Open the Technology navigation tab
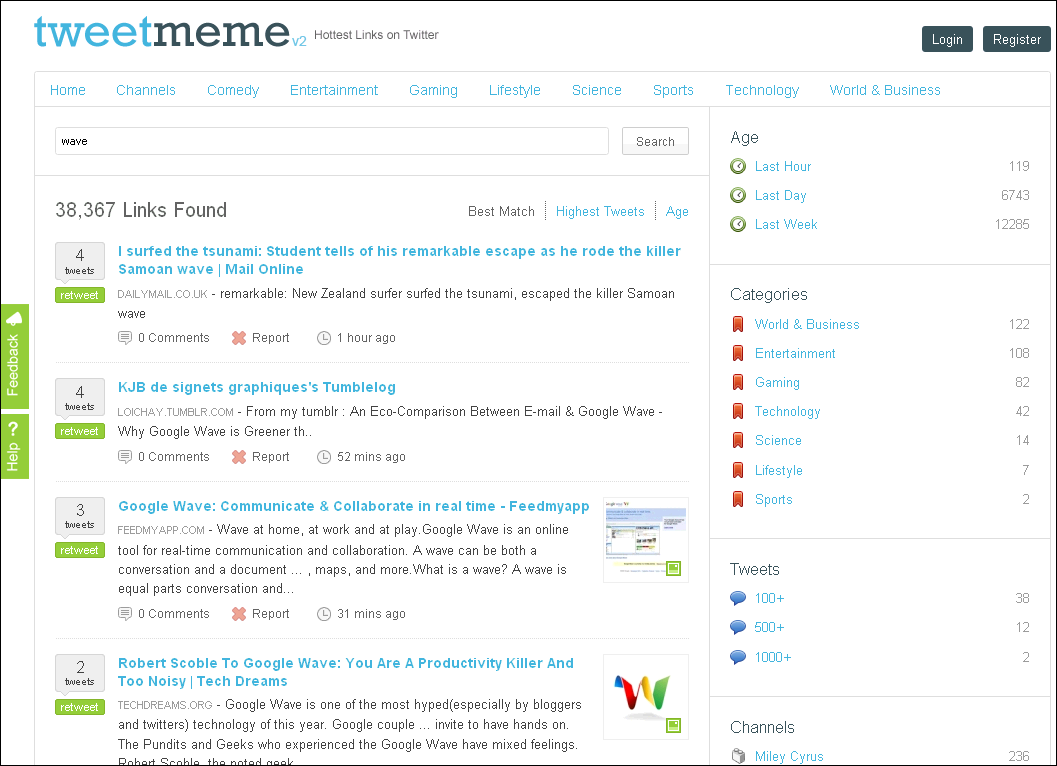 click(x=762, y=90)
